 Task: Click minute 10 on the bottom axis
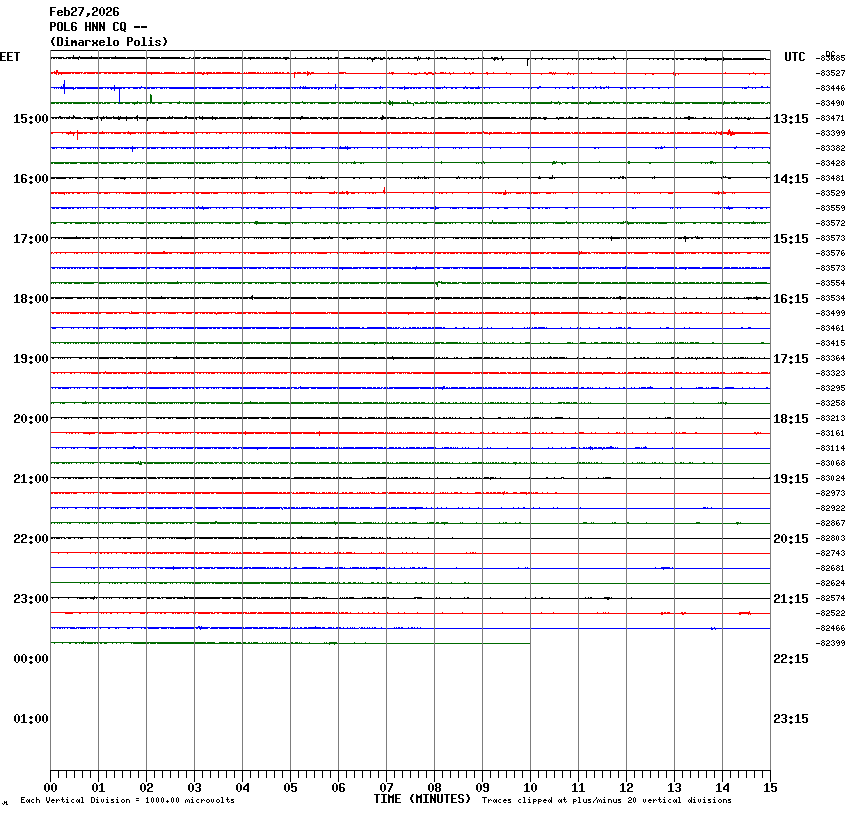(x=530, y=788)
